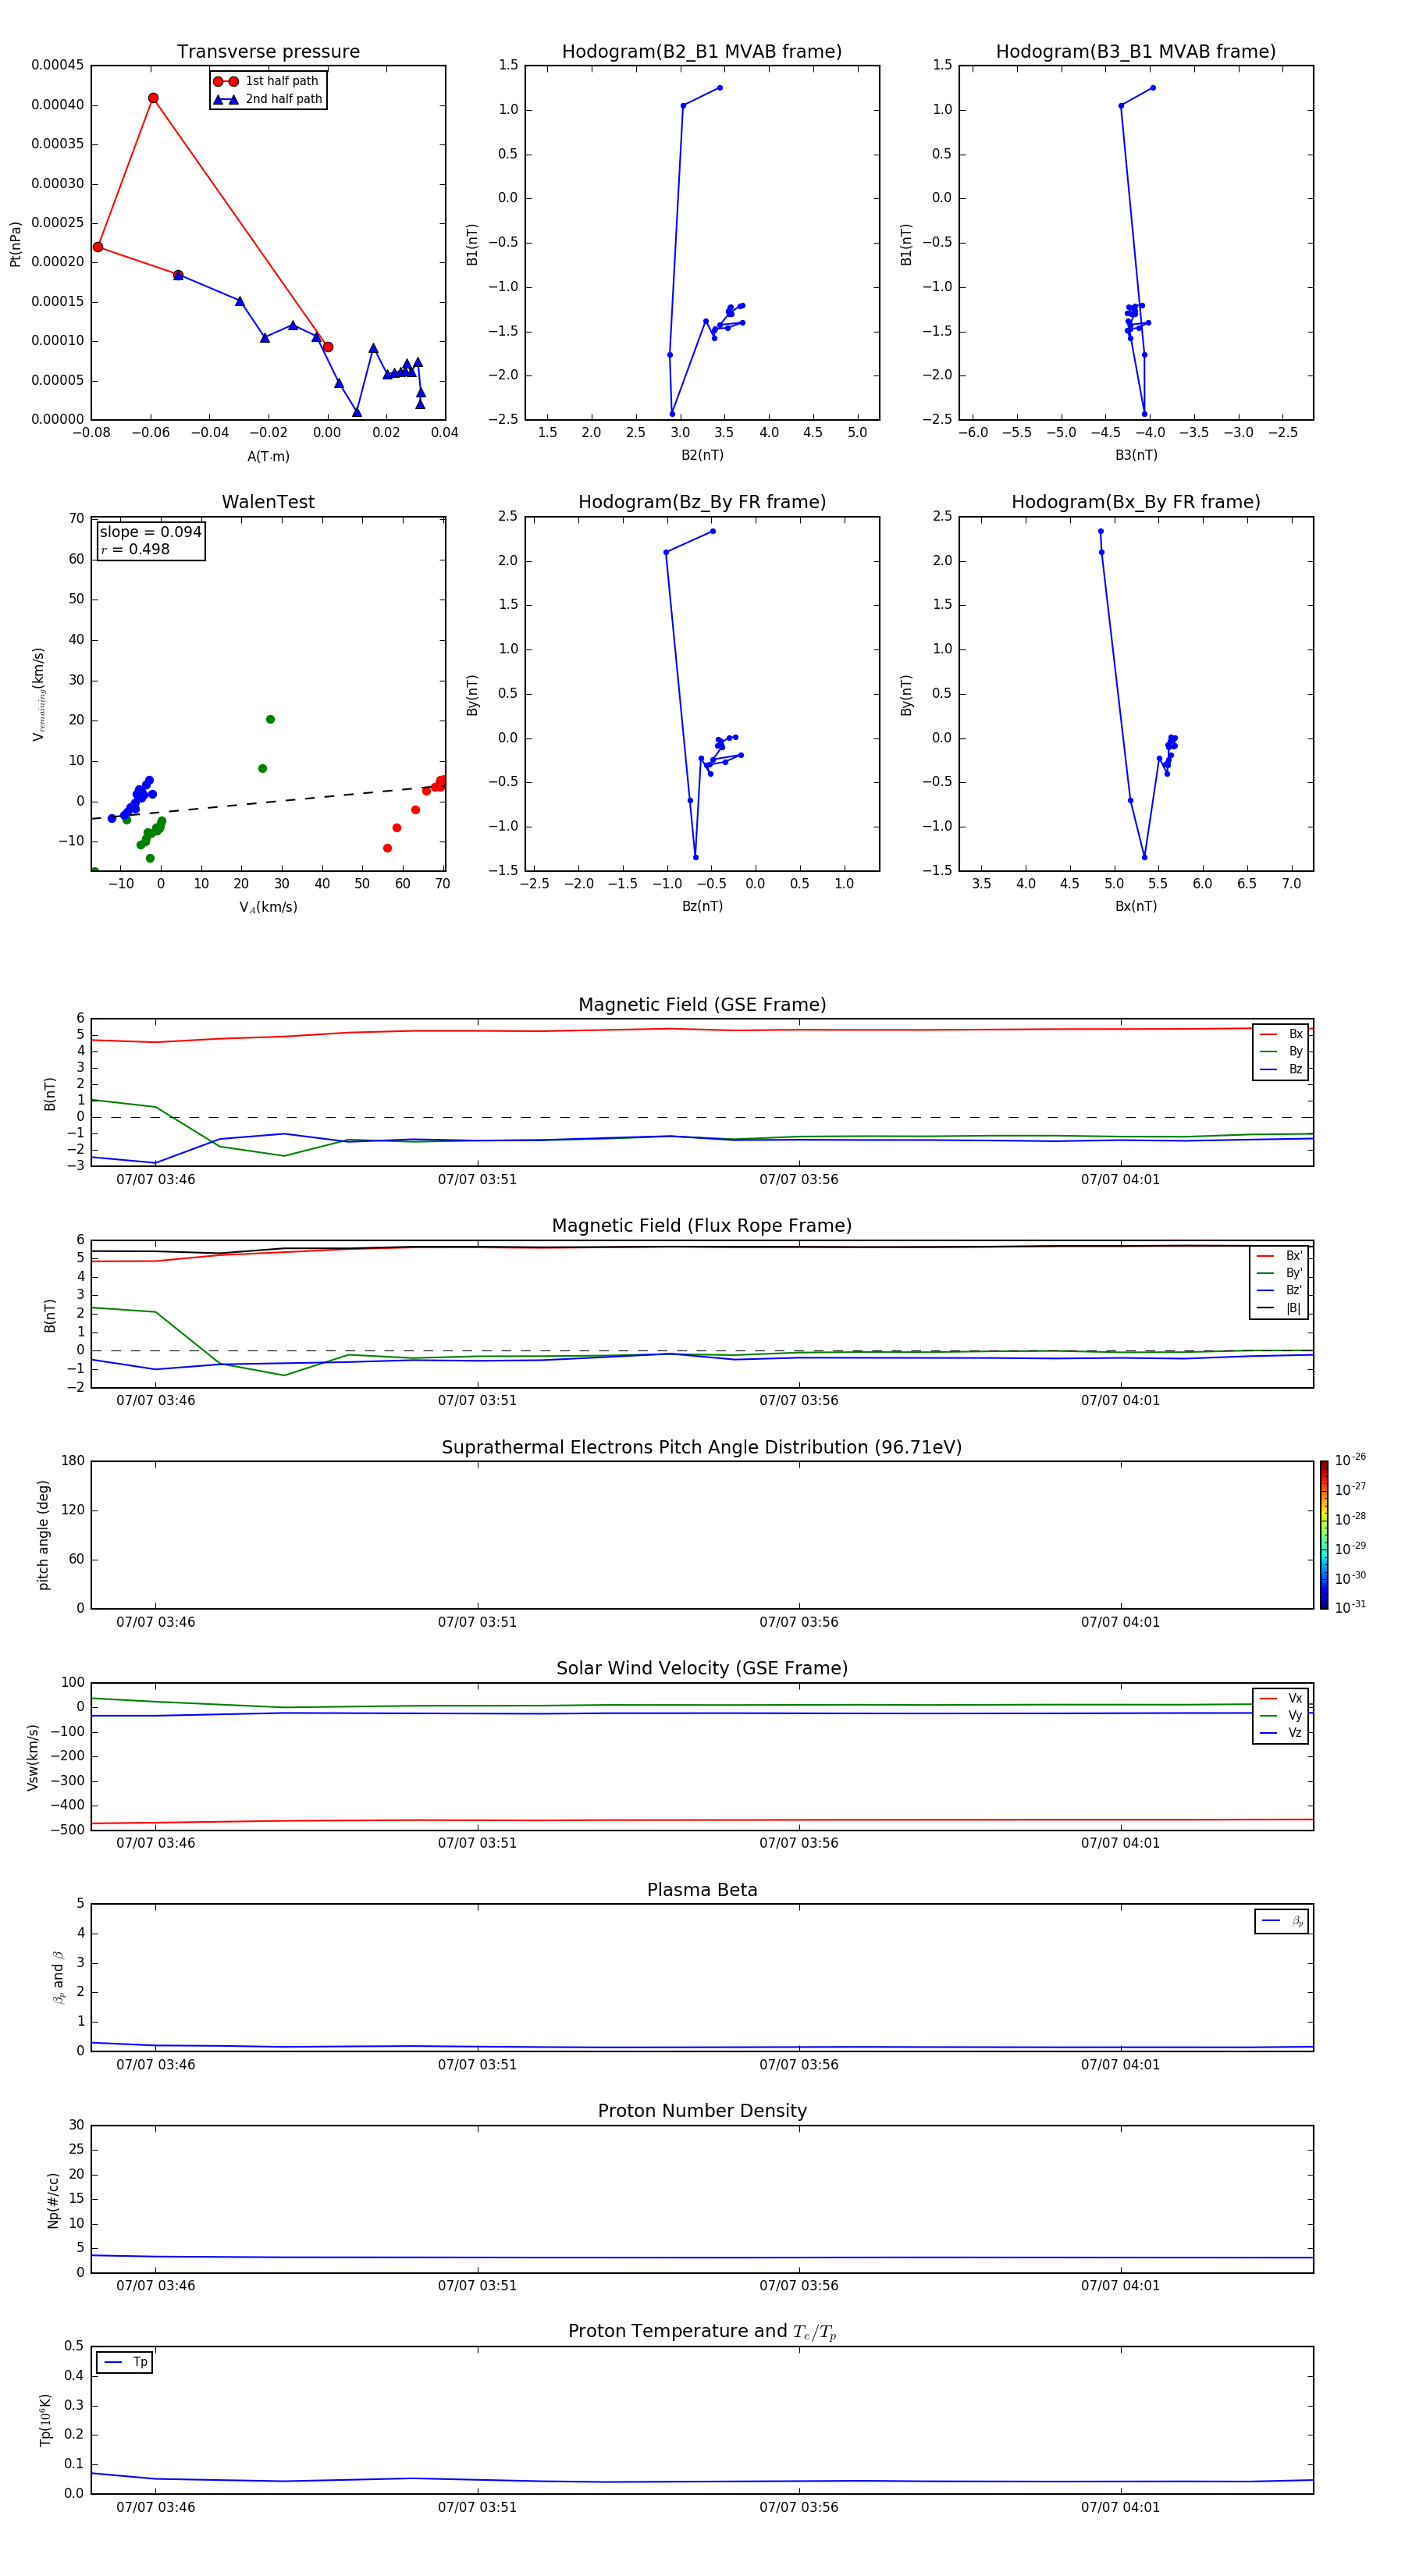Click the 'r = 0.498' annotation
Image resolution: width=1405 pixels, height=2576 pixels.
135,549
